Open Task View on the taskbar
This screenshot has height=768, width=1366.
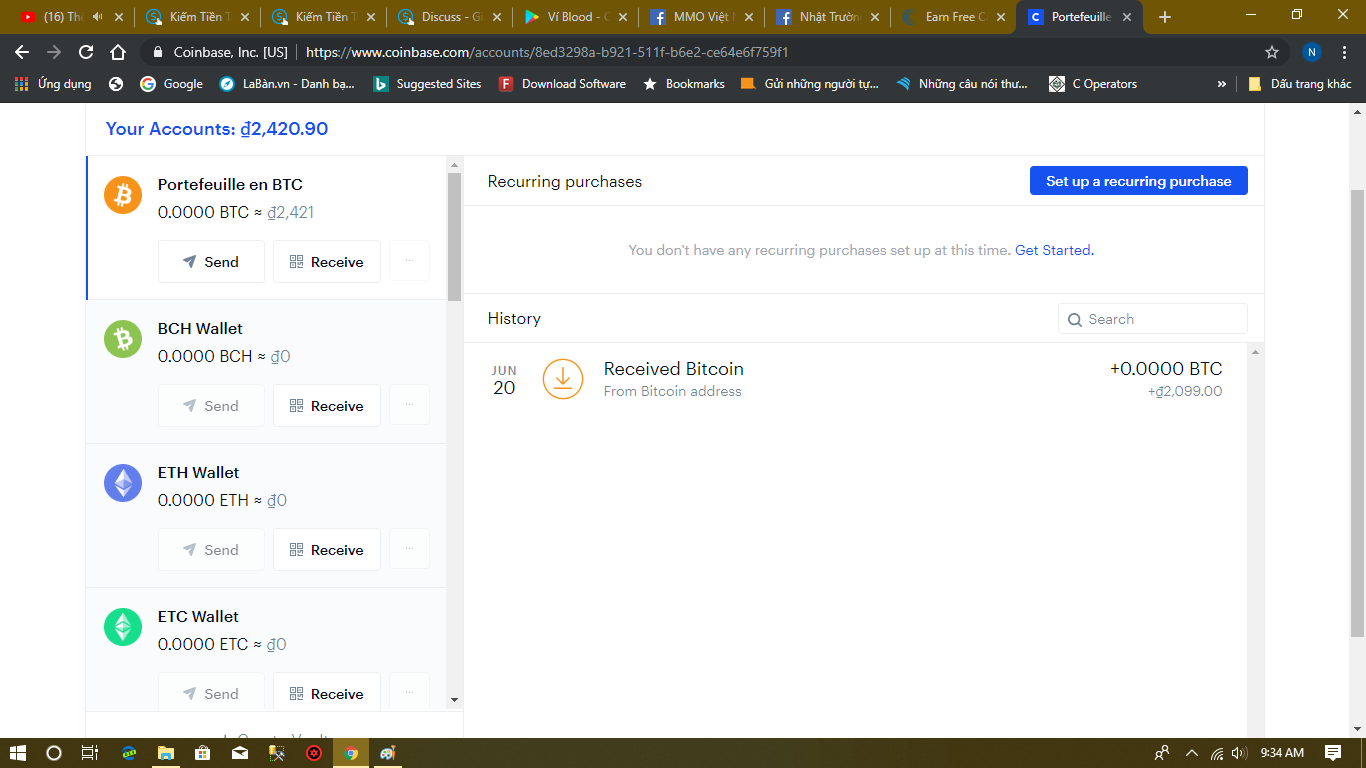(90, 753)
